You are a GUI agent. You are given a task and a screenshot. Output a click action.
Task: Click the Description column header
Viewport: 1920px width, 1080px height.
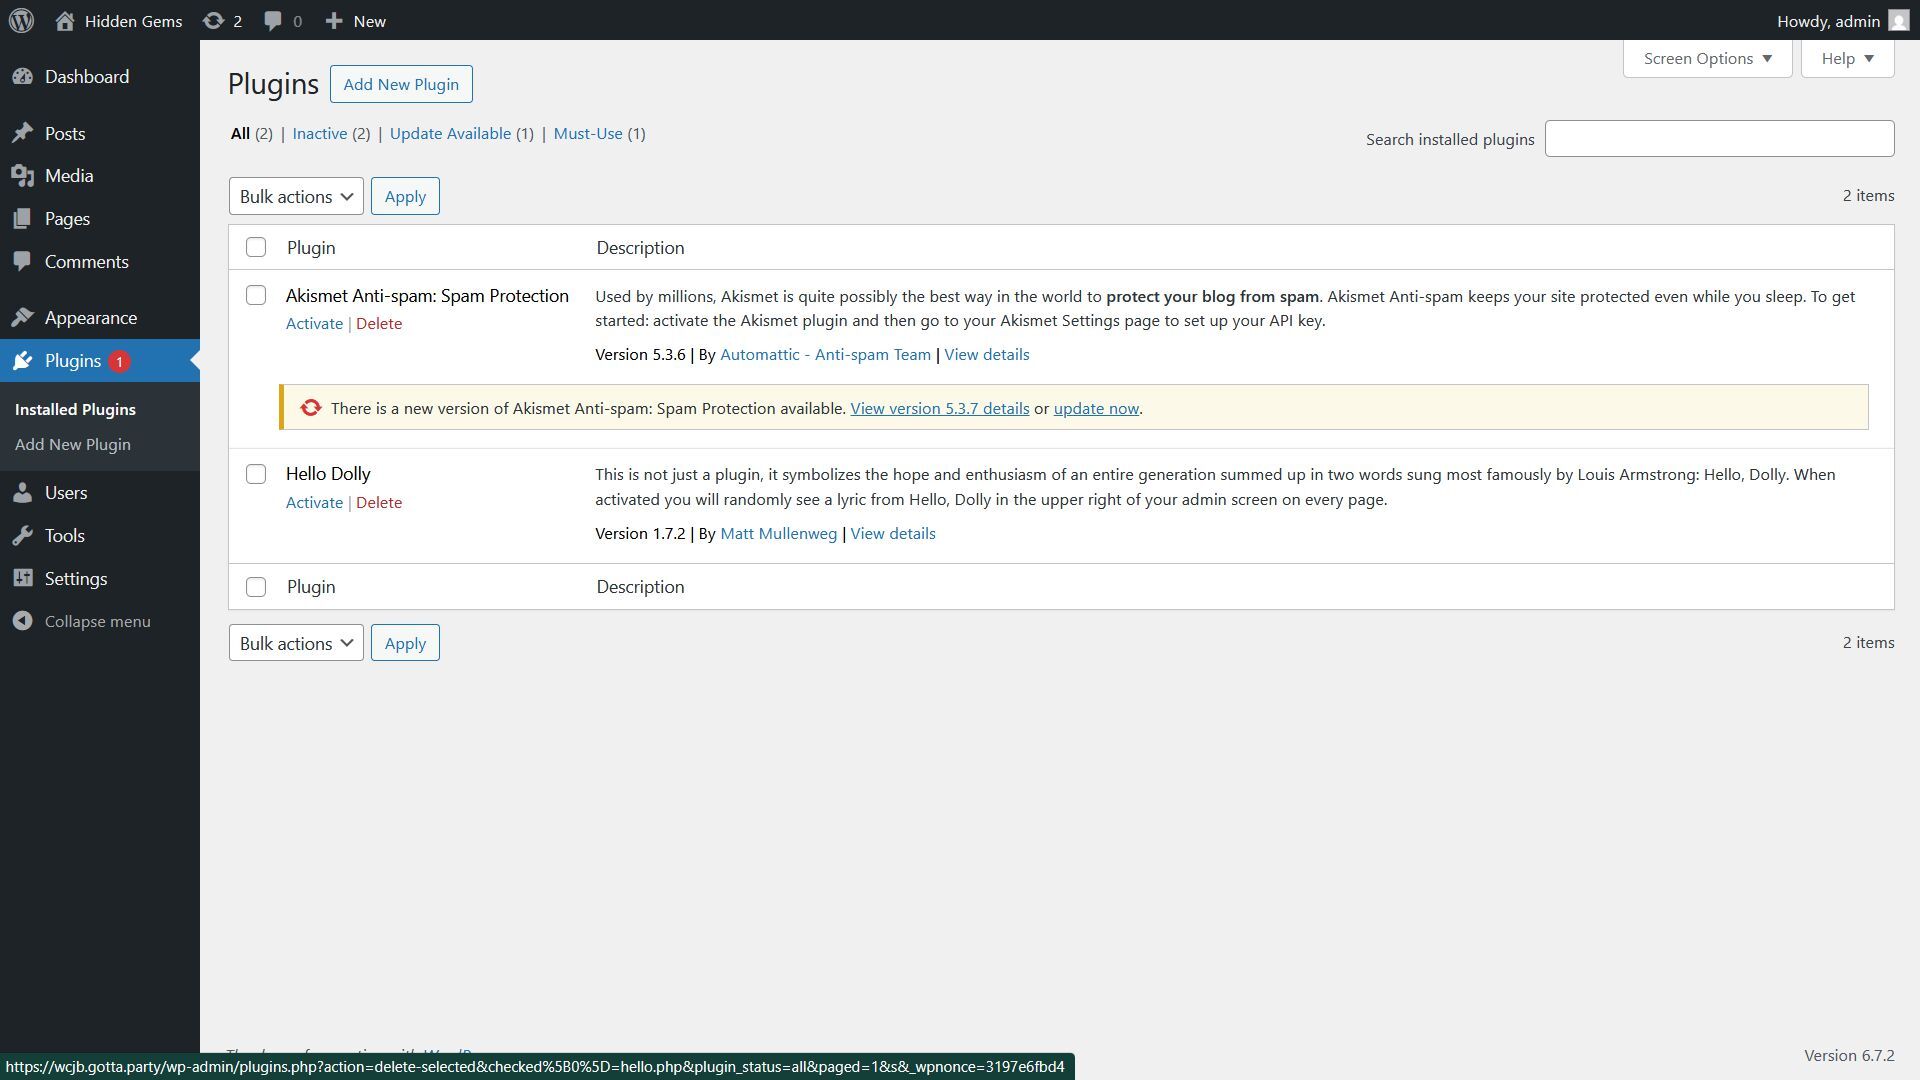tap(640, 247)
